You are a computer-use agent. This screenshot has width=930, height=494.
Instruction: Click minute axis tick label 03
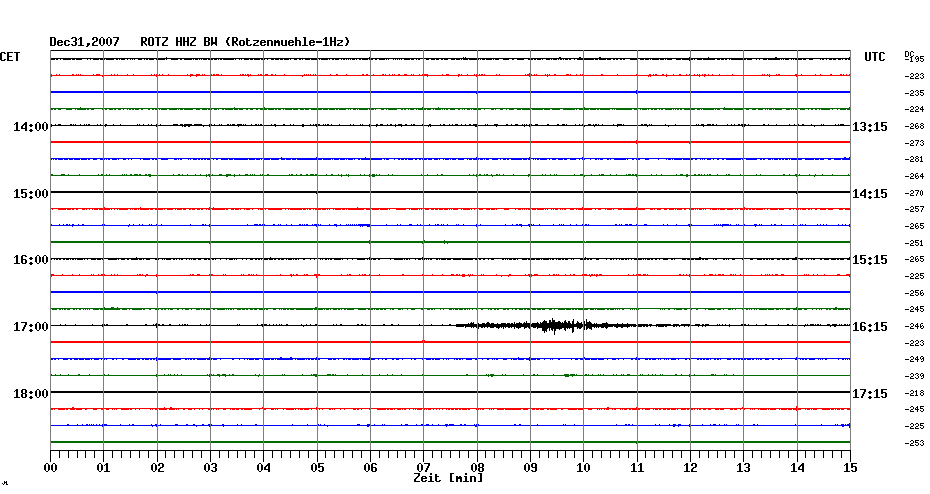211,468
